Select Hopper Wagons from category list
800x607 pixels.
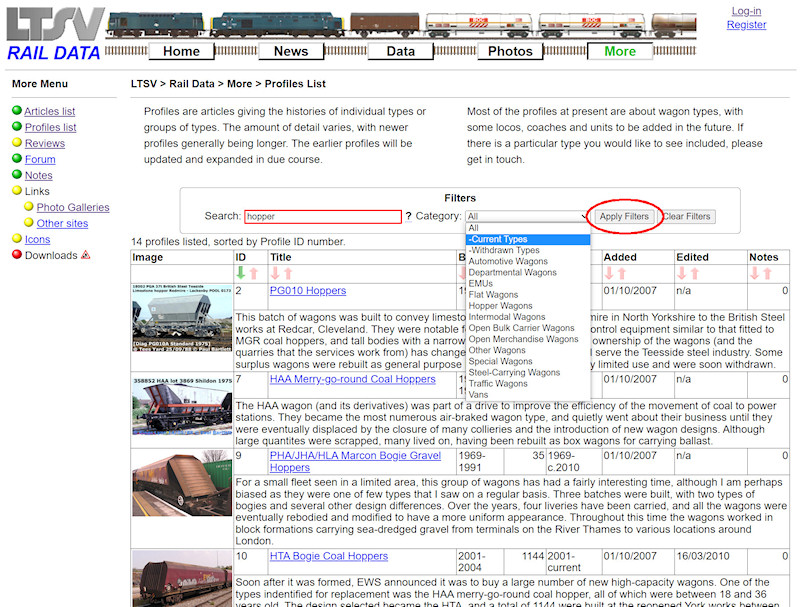pyautogui.click(x=500, y=306)
